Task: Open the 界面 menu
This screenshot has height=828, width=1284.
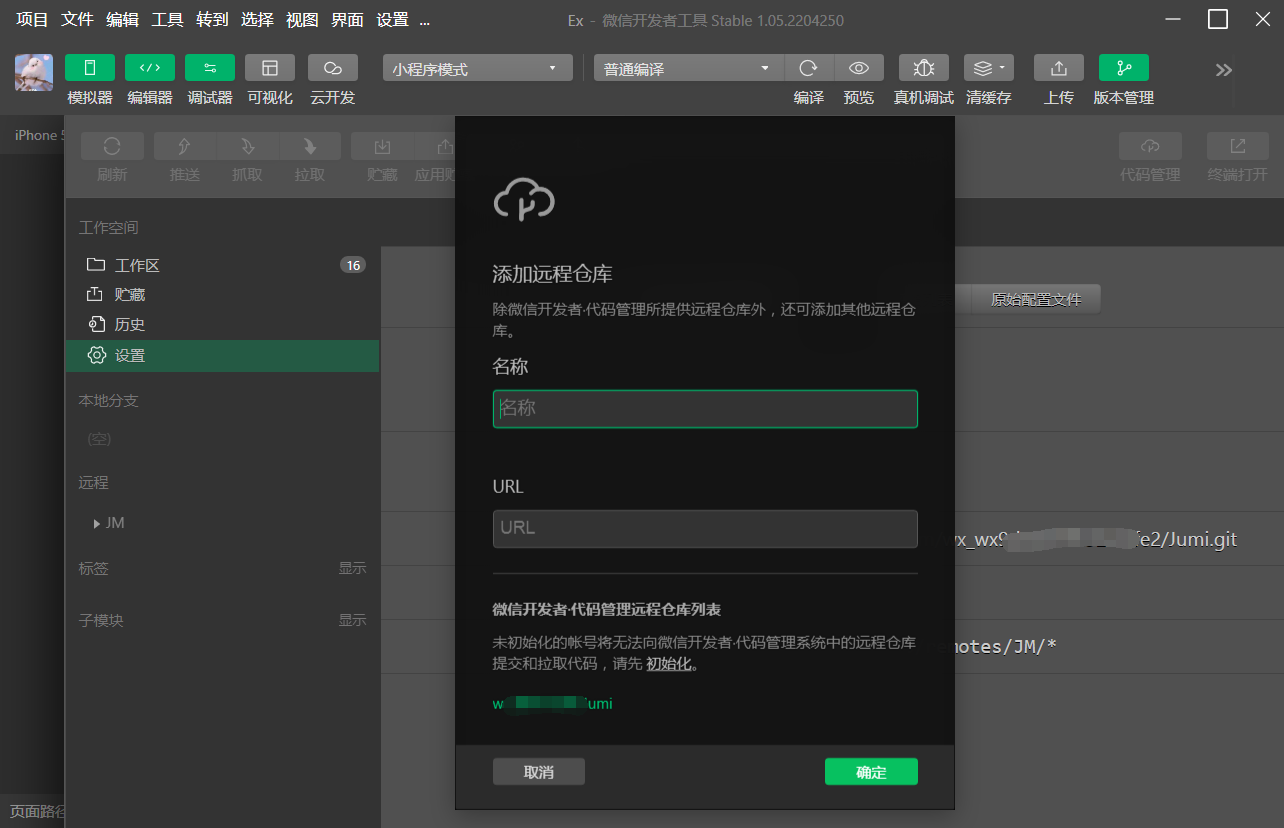Action: tap(347, 19)
